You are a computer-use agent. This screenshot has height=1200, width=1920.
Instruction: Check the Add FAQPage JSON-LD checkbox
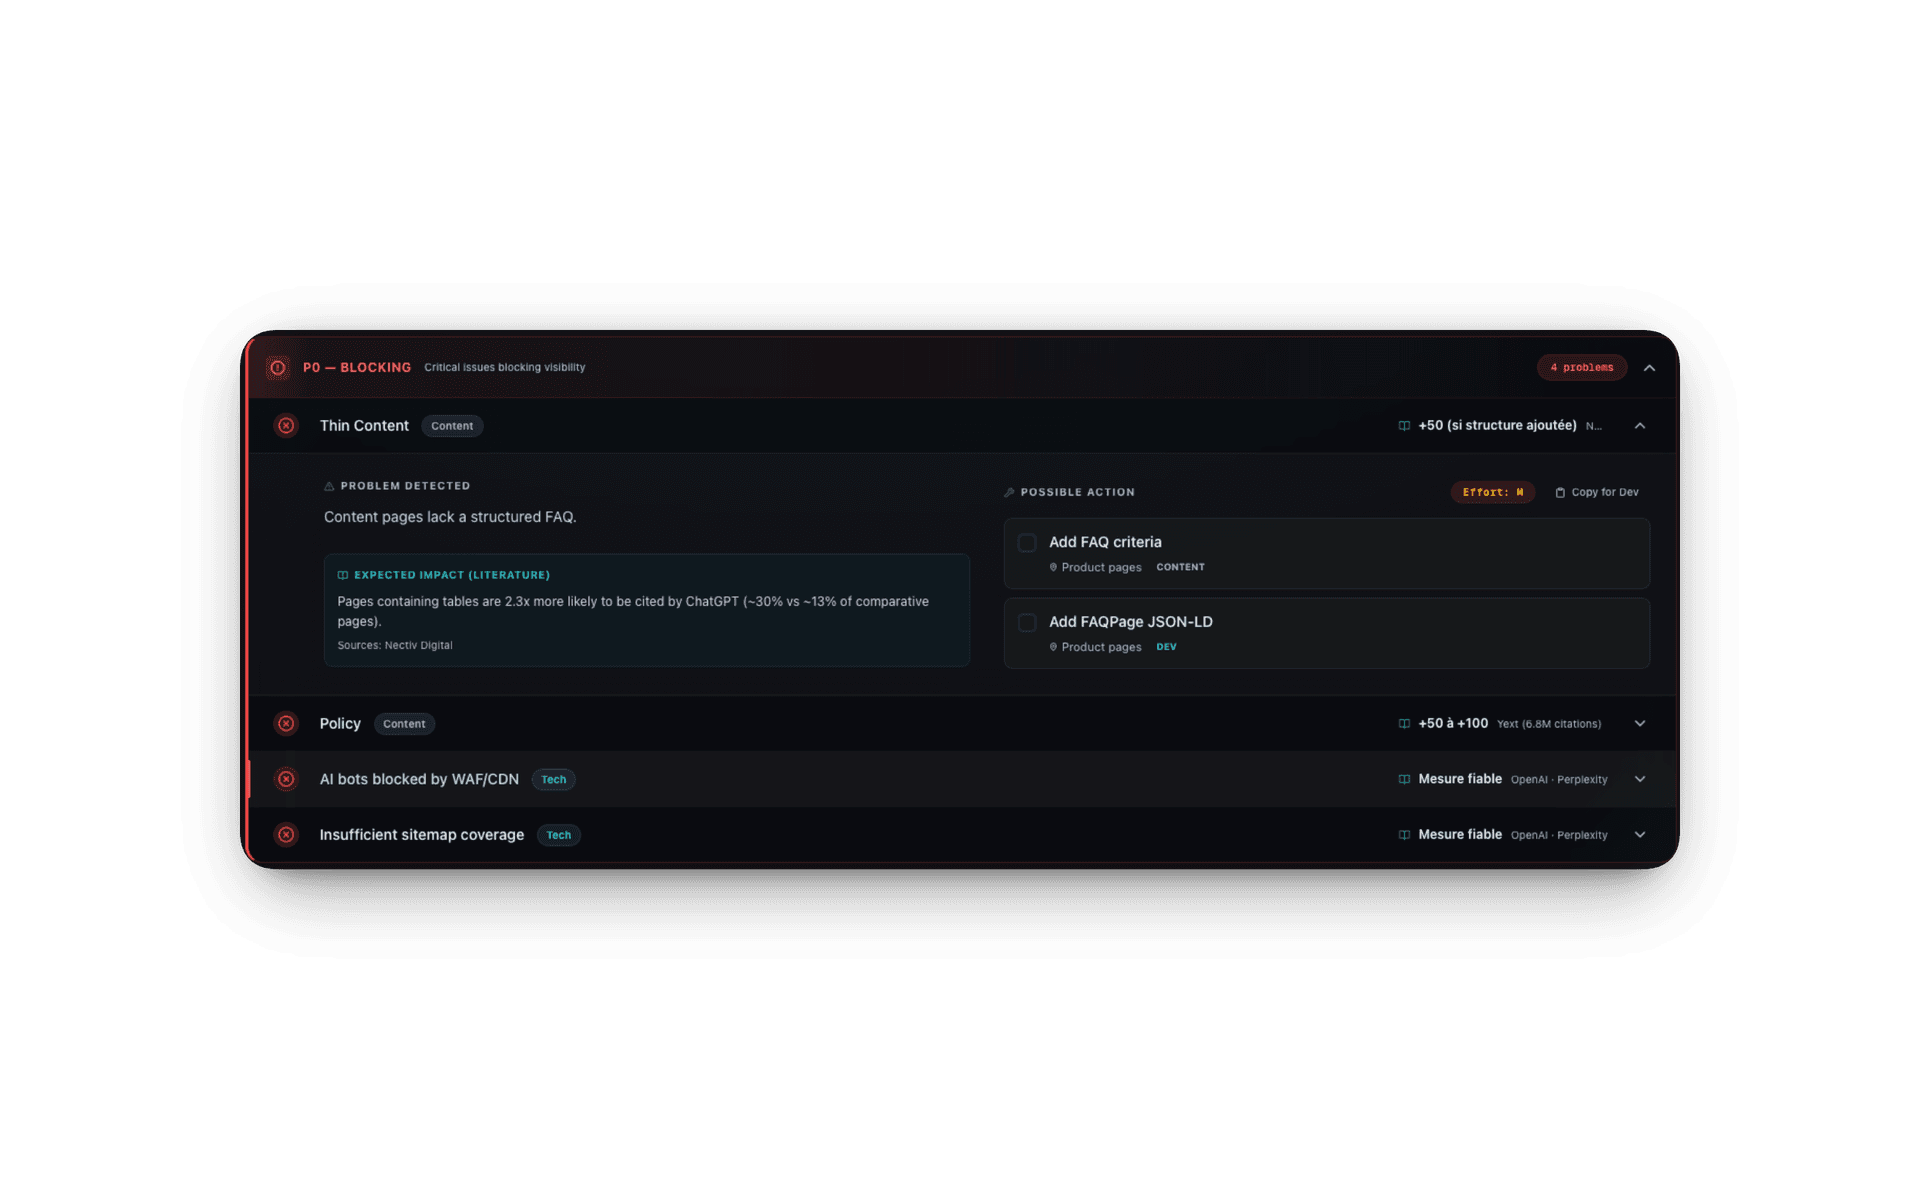[x=1027, y=622]
